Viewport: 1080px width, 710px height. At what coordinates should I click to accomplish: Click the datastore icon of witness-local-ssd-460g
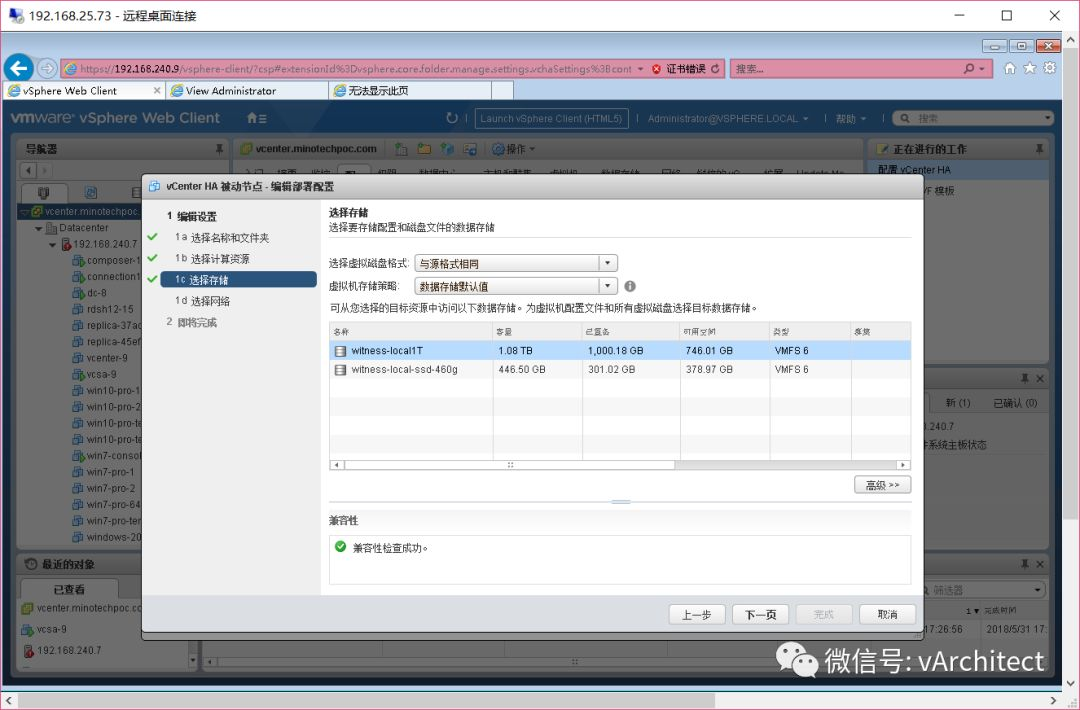click(340, 370)
